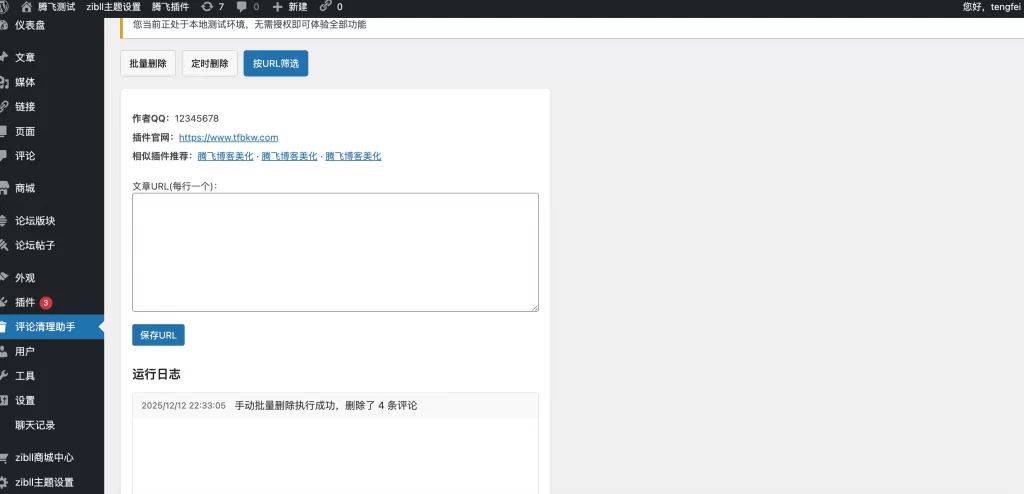Switch to the 定时删除 tab
The image size is (1024, 494).
tap(210, 63)
